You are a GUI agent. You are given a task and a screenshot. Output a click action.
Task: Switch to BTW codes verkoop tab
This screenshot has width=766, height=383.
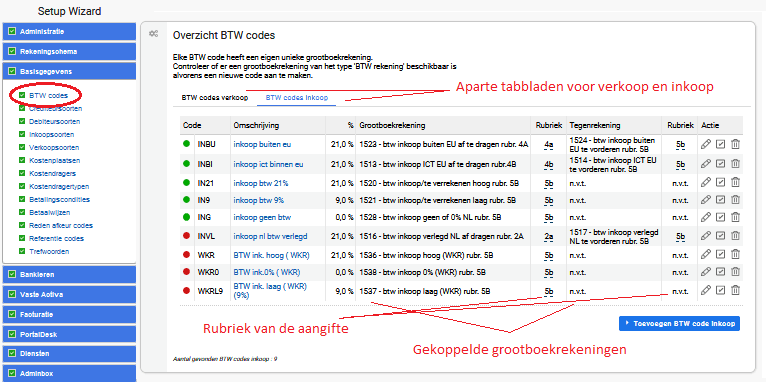pos(214,98)
